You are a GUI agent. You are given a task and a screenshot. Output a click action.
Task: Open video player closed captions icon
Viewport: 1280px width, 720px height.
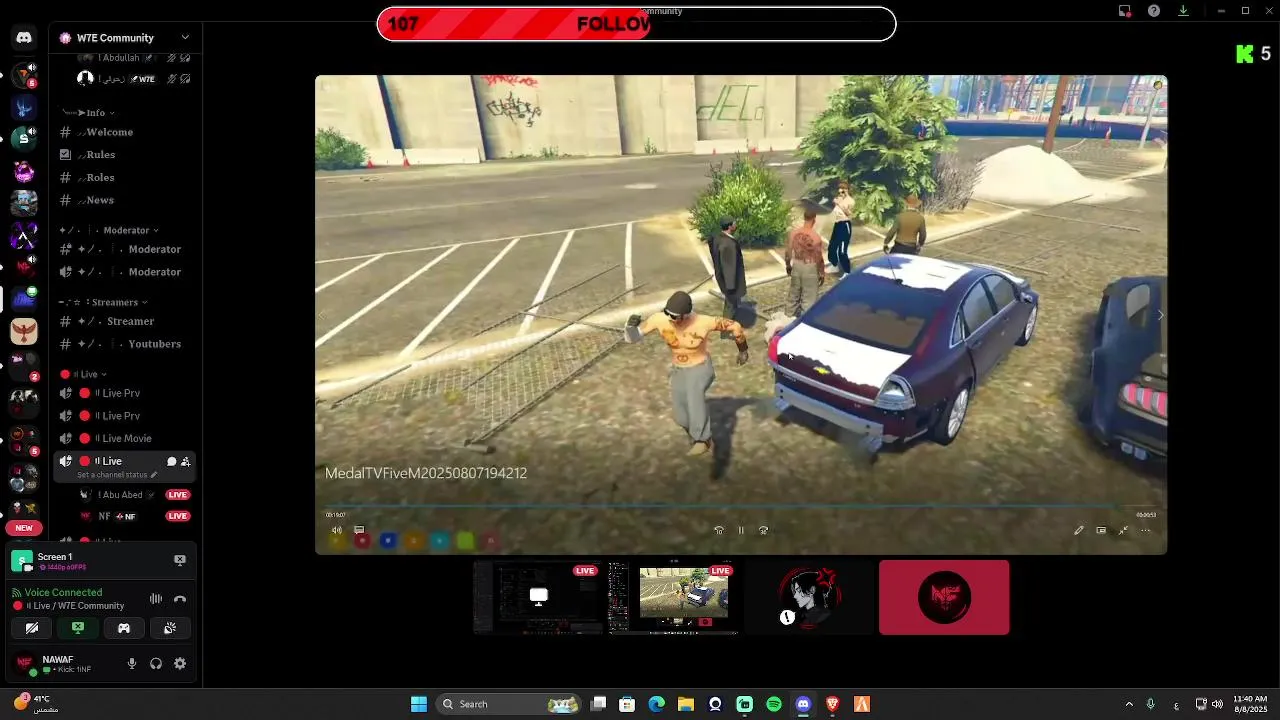[x=359, y=530]
